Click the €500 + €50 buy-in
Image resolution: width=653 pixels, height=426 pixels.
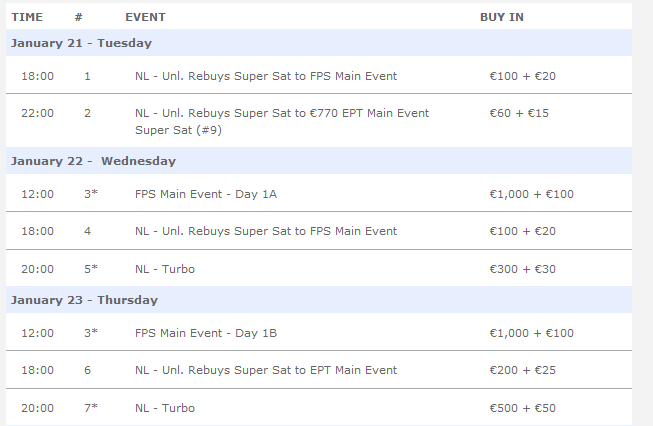tap(523, 408)
